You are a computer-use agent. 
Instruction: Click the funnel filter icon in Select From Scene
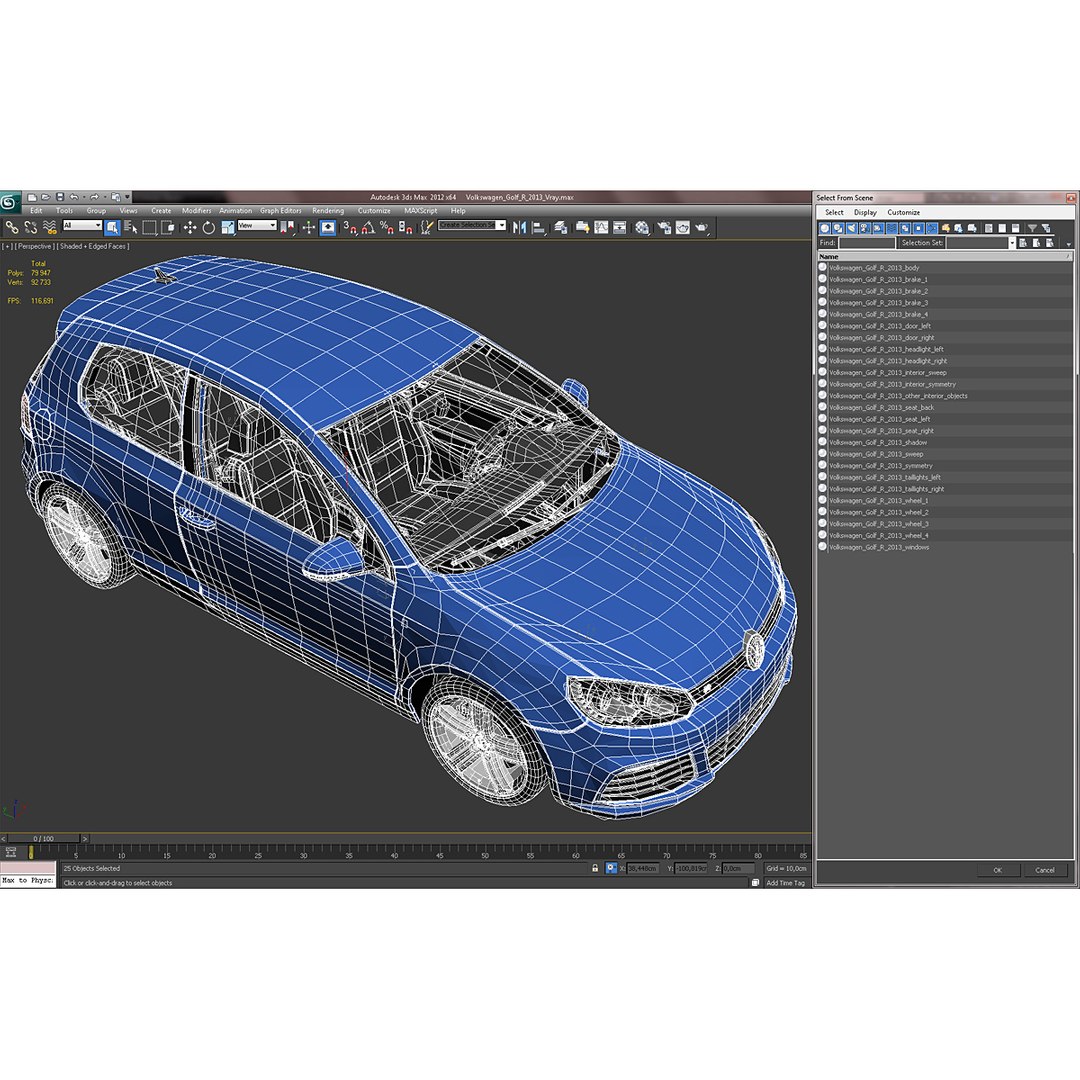click(1032, 228)
